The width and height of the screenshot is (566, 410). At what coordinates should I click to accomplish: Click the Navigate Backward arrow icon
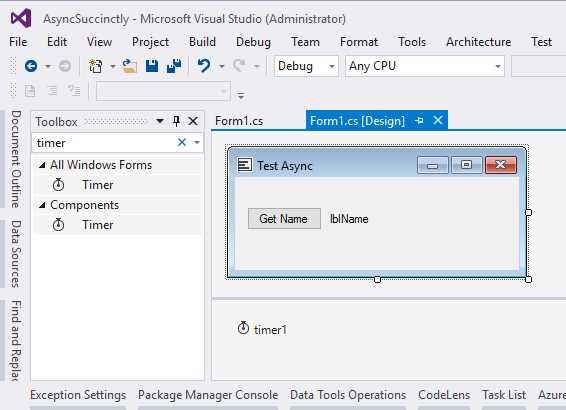click(x=31, y=66)
